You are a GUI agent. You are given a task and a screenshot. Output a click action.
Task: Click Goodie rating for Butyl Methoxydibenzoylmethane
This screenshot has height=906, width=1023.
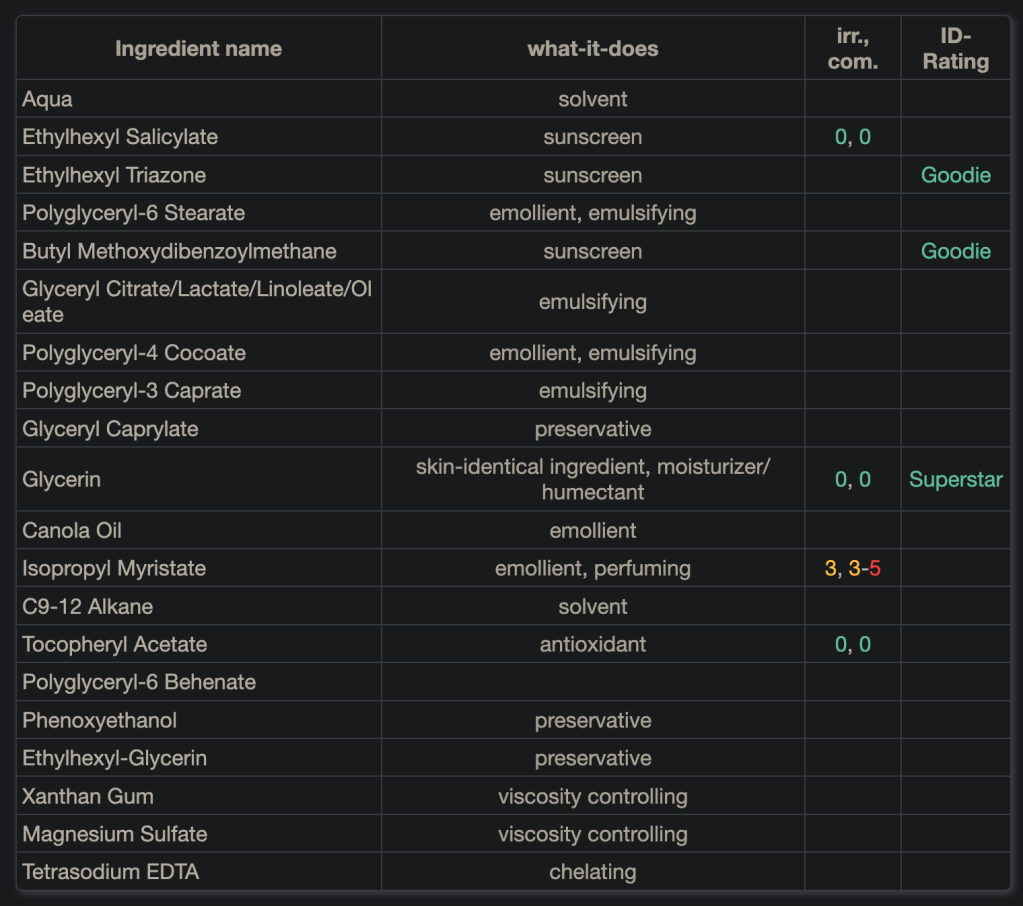[955, 251]
